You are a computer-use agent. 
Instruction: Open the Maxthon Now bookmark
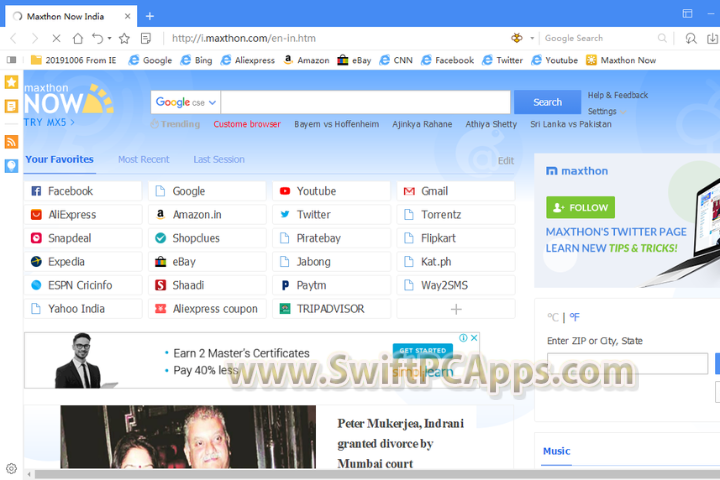tap(621, 60)
